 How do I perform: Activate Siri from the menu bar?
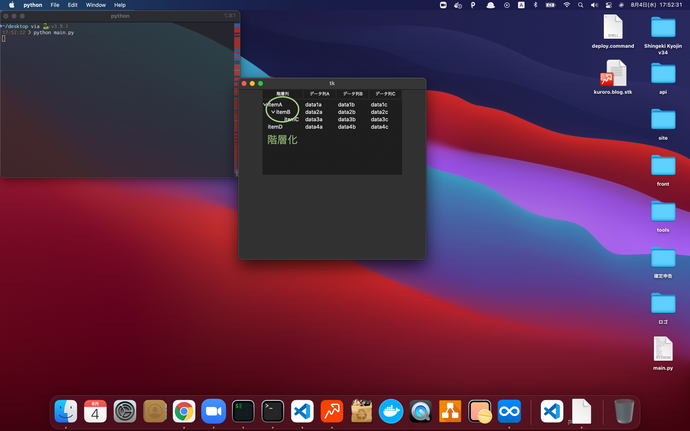pyautogui.click(x=621, y=5)
